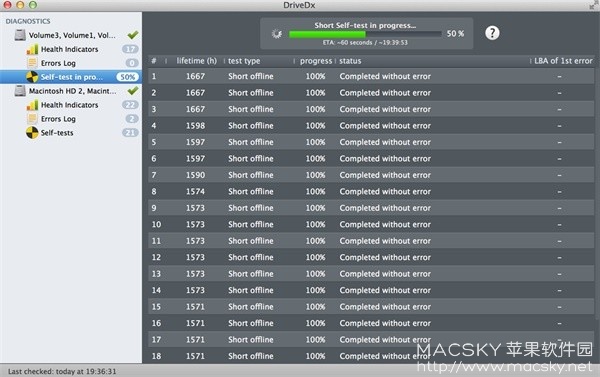
Task: Open Self-tests under Macintosh HD 2
Action: coord(57,133)
